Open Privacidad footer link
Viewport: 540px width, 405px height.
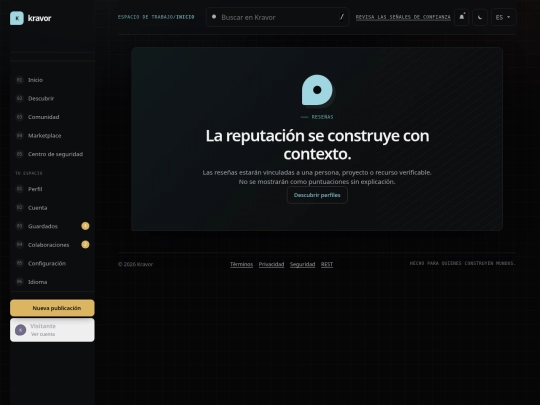[271, 264]
